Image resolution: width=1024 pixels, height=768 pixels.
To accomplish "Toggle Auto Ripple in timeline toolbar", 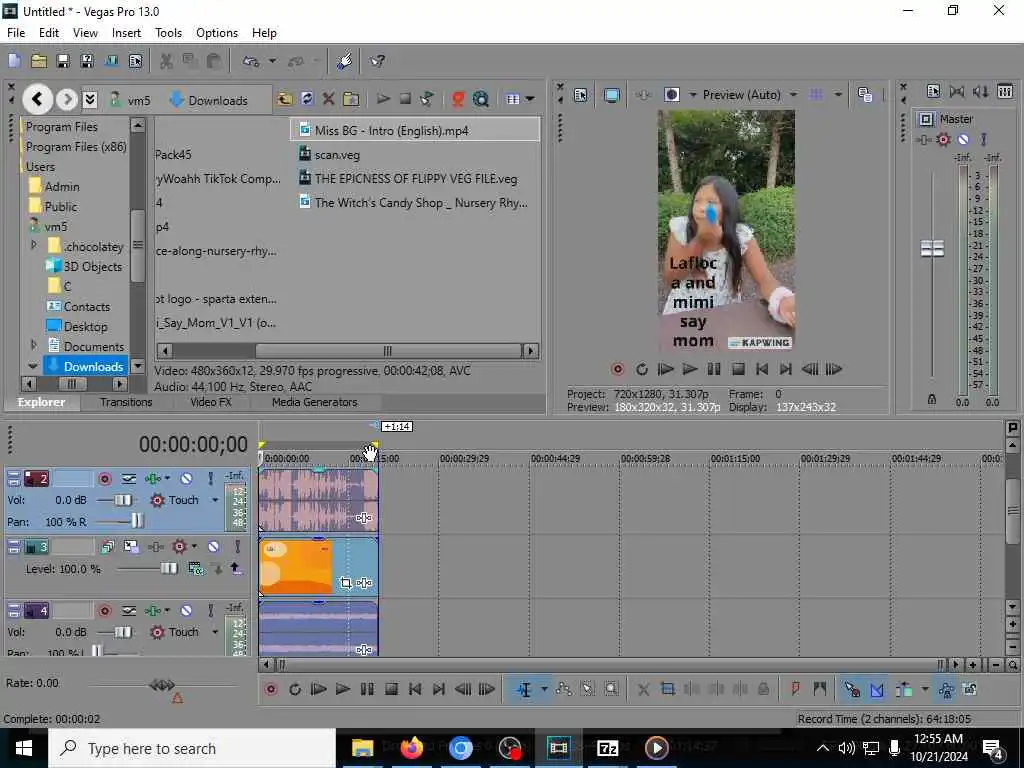I will point(904,689).
